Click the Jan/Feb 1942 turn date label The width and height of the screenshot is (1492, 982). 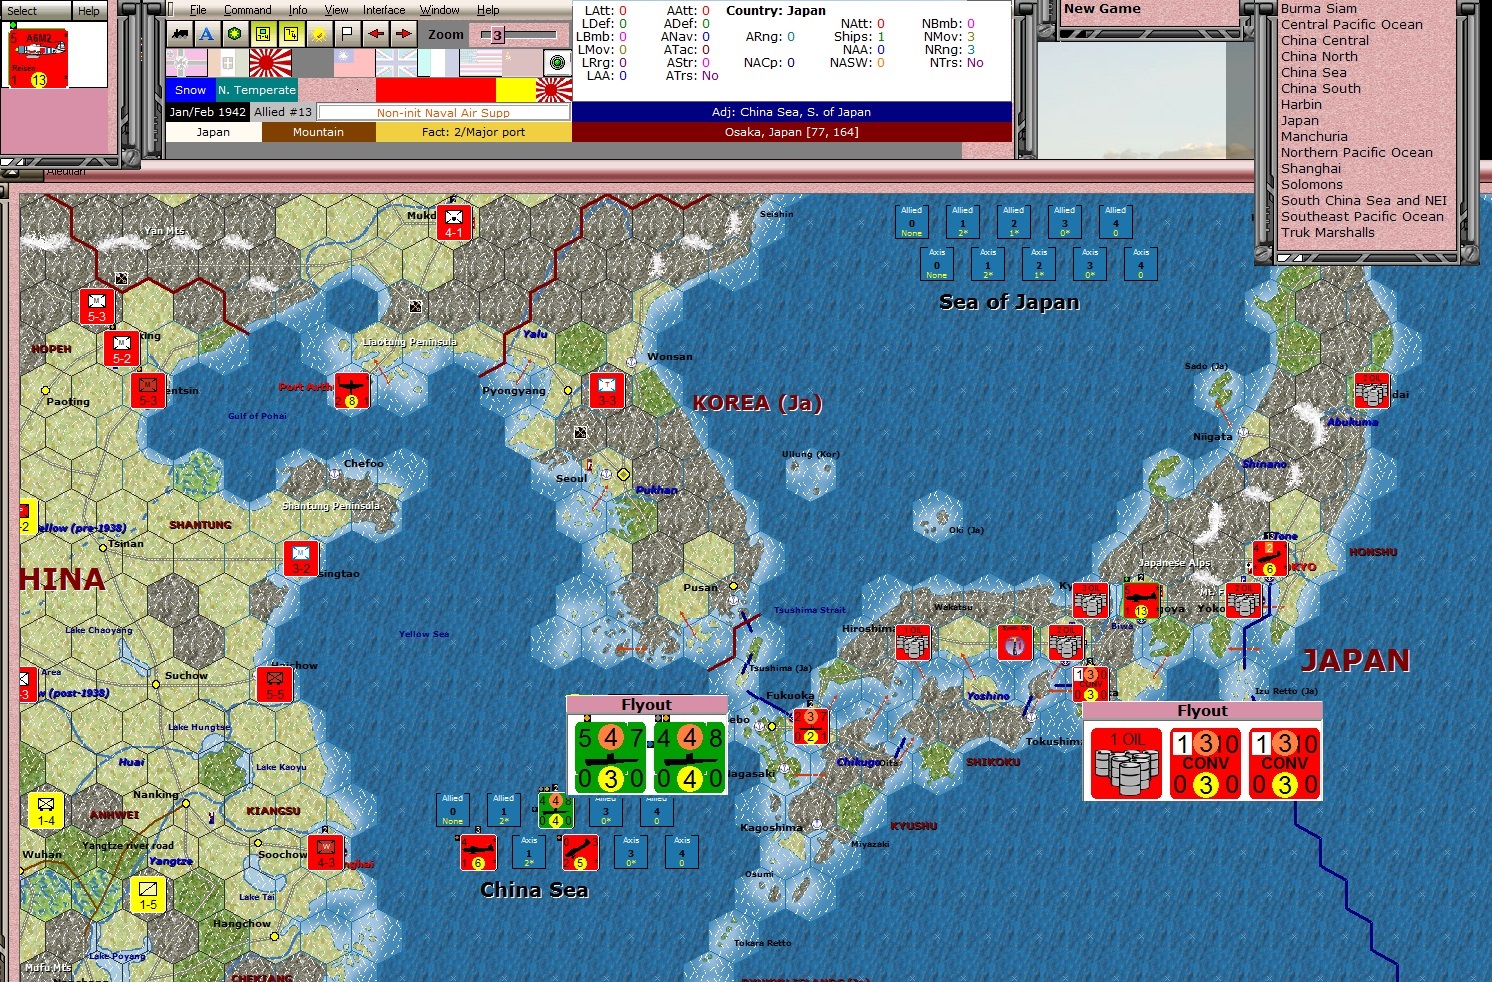tap(207, 112)
